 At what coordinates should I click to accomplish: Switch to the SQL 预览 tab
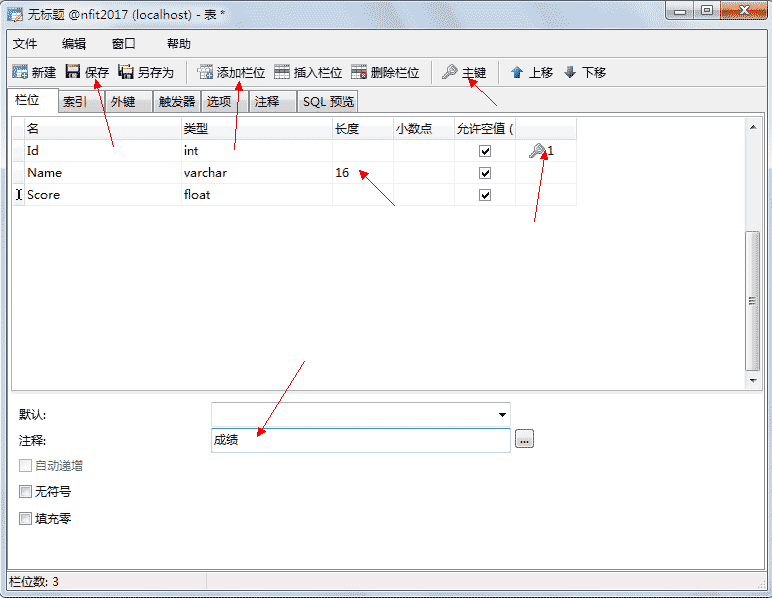(x=328, y=102)
